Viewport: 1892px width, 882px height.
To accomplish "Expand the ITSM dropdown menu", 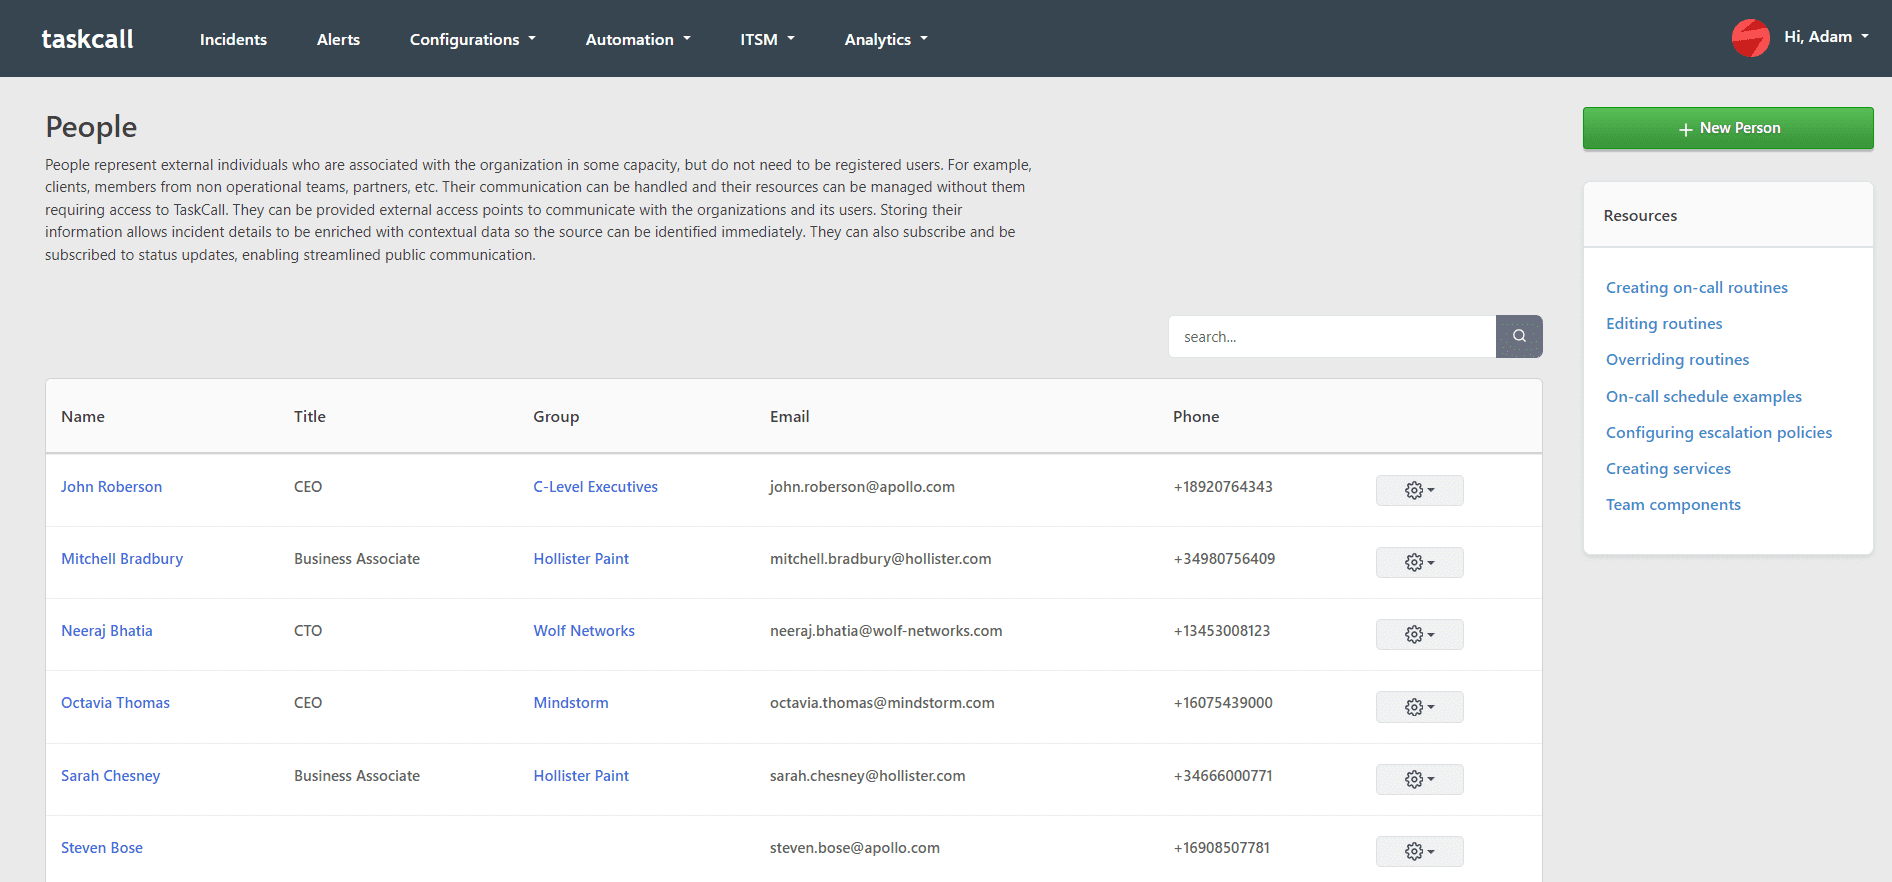I will coord(768,39).
